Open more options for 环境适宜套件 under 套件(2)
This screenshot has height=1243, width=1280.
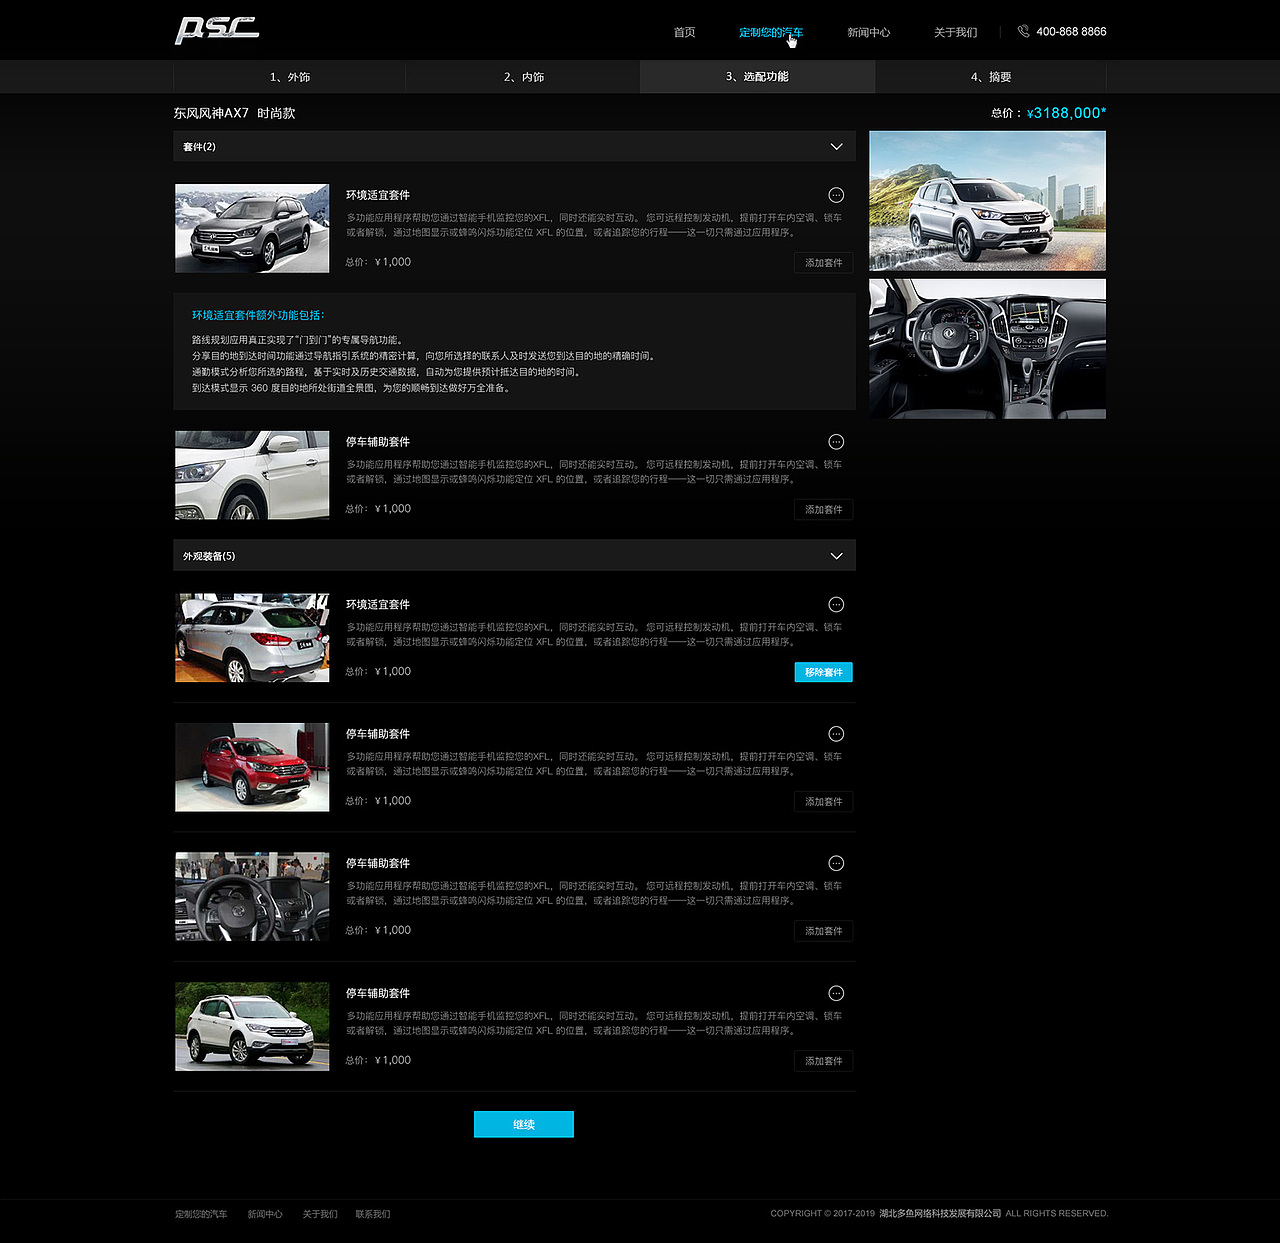coord(836,195)
